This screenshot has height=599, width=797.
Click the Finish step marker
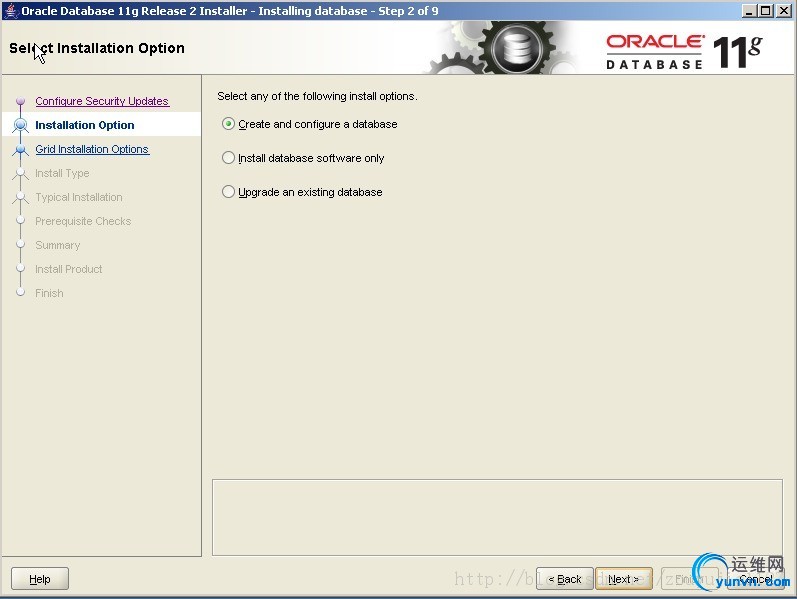pyautogui.click(x=20, y=292)
